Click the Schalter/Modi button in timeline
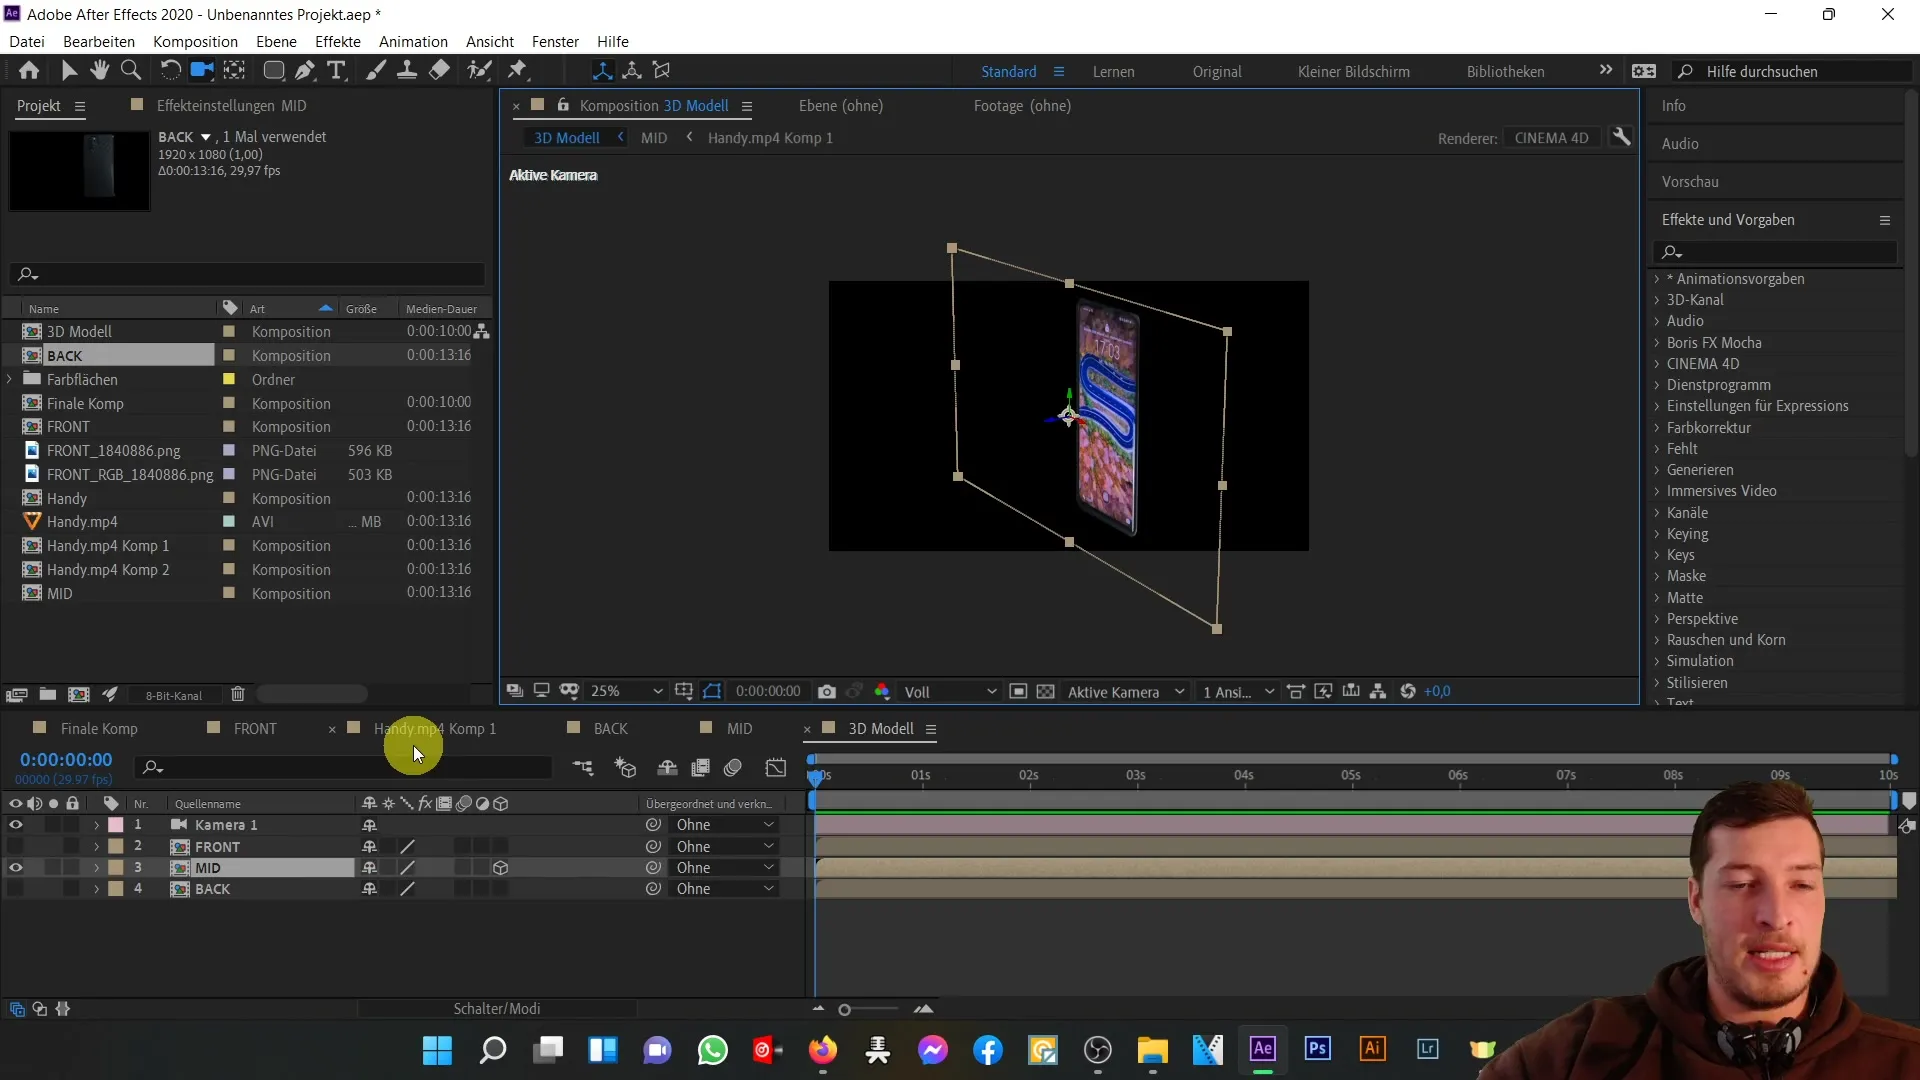Viewport: 1920px width, 1080px height. click(x=496, y=1007)
